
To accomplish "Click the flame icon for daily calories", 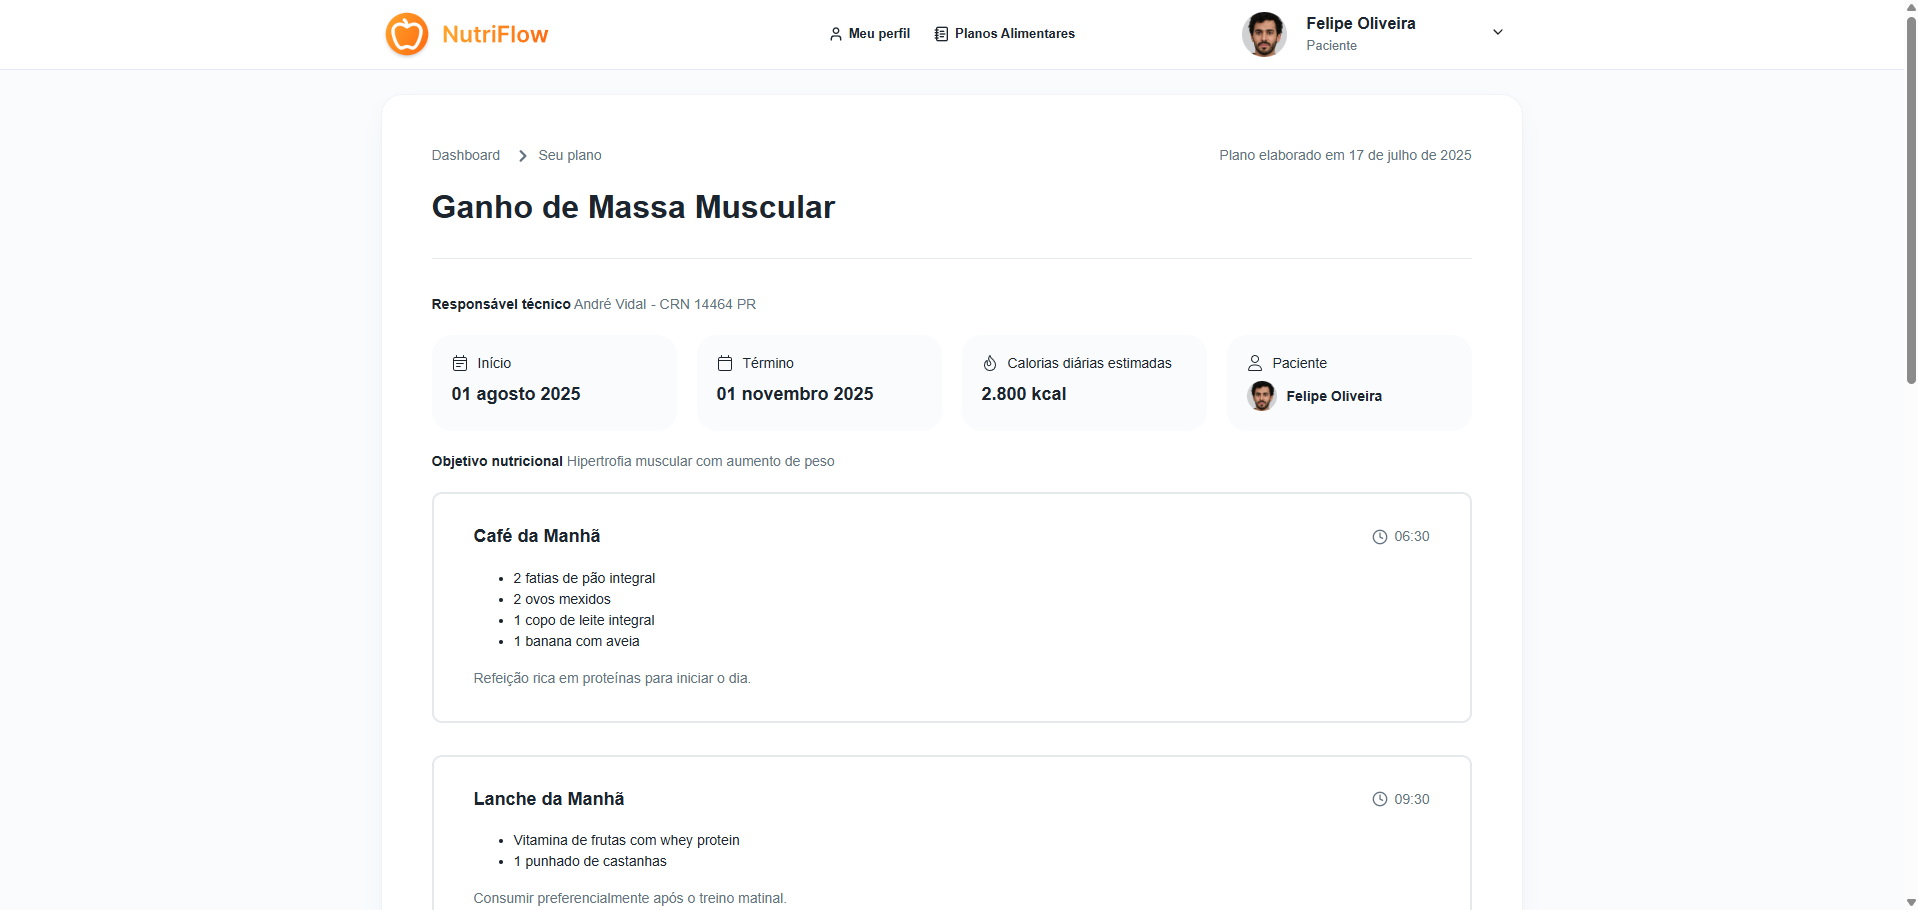I will 990,363.
